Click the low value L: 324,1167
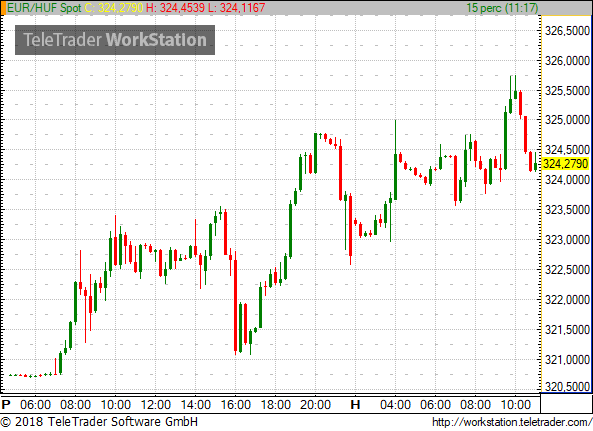The image size is (593, 431). (237, 8)
